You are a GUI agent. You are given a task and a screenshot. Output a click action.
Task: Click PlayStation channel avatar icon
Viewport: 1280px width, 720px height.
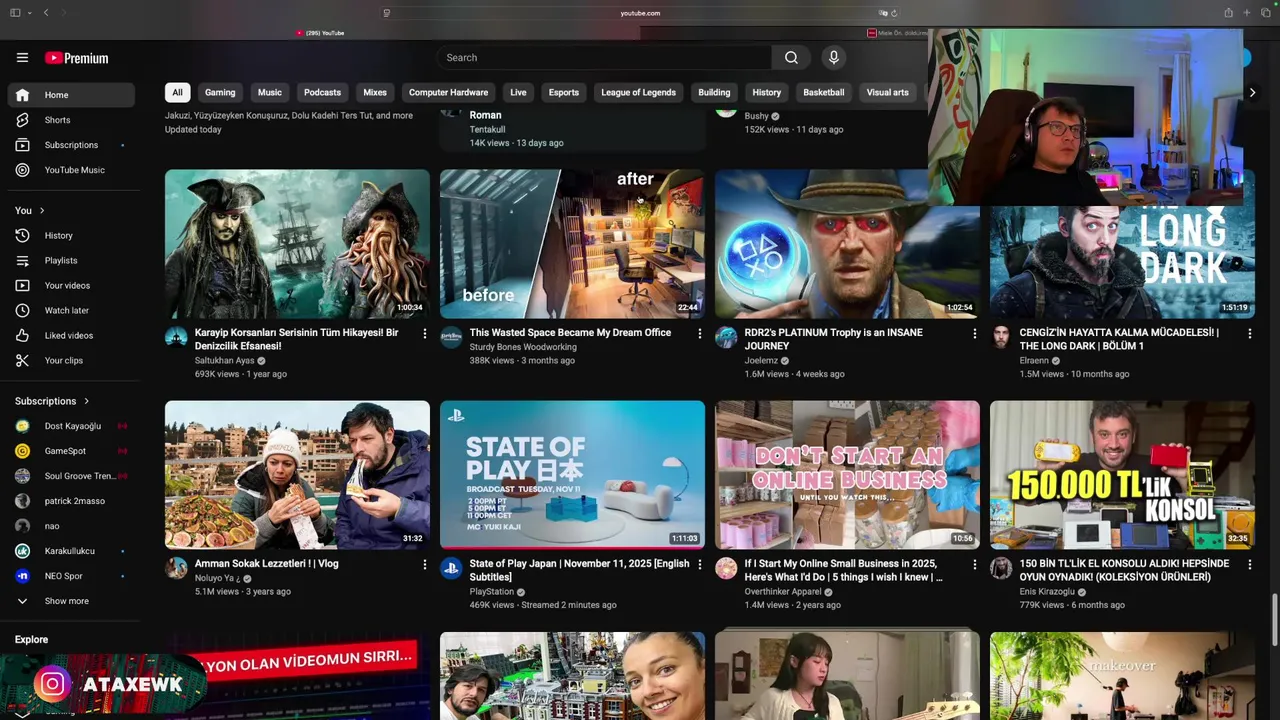click(x=451, y=569)
